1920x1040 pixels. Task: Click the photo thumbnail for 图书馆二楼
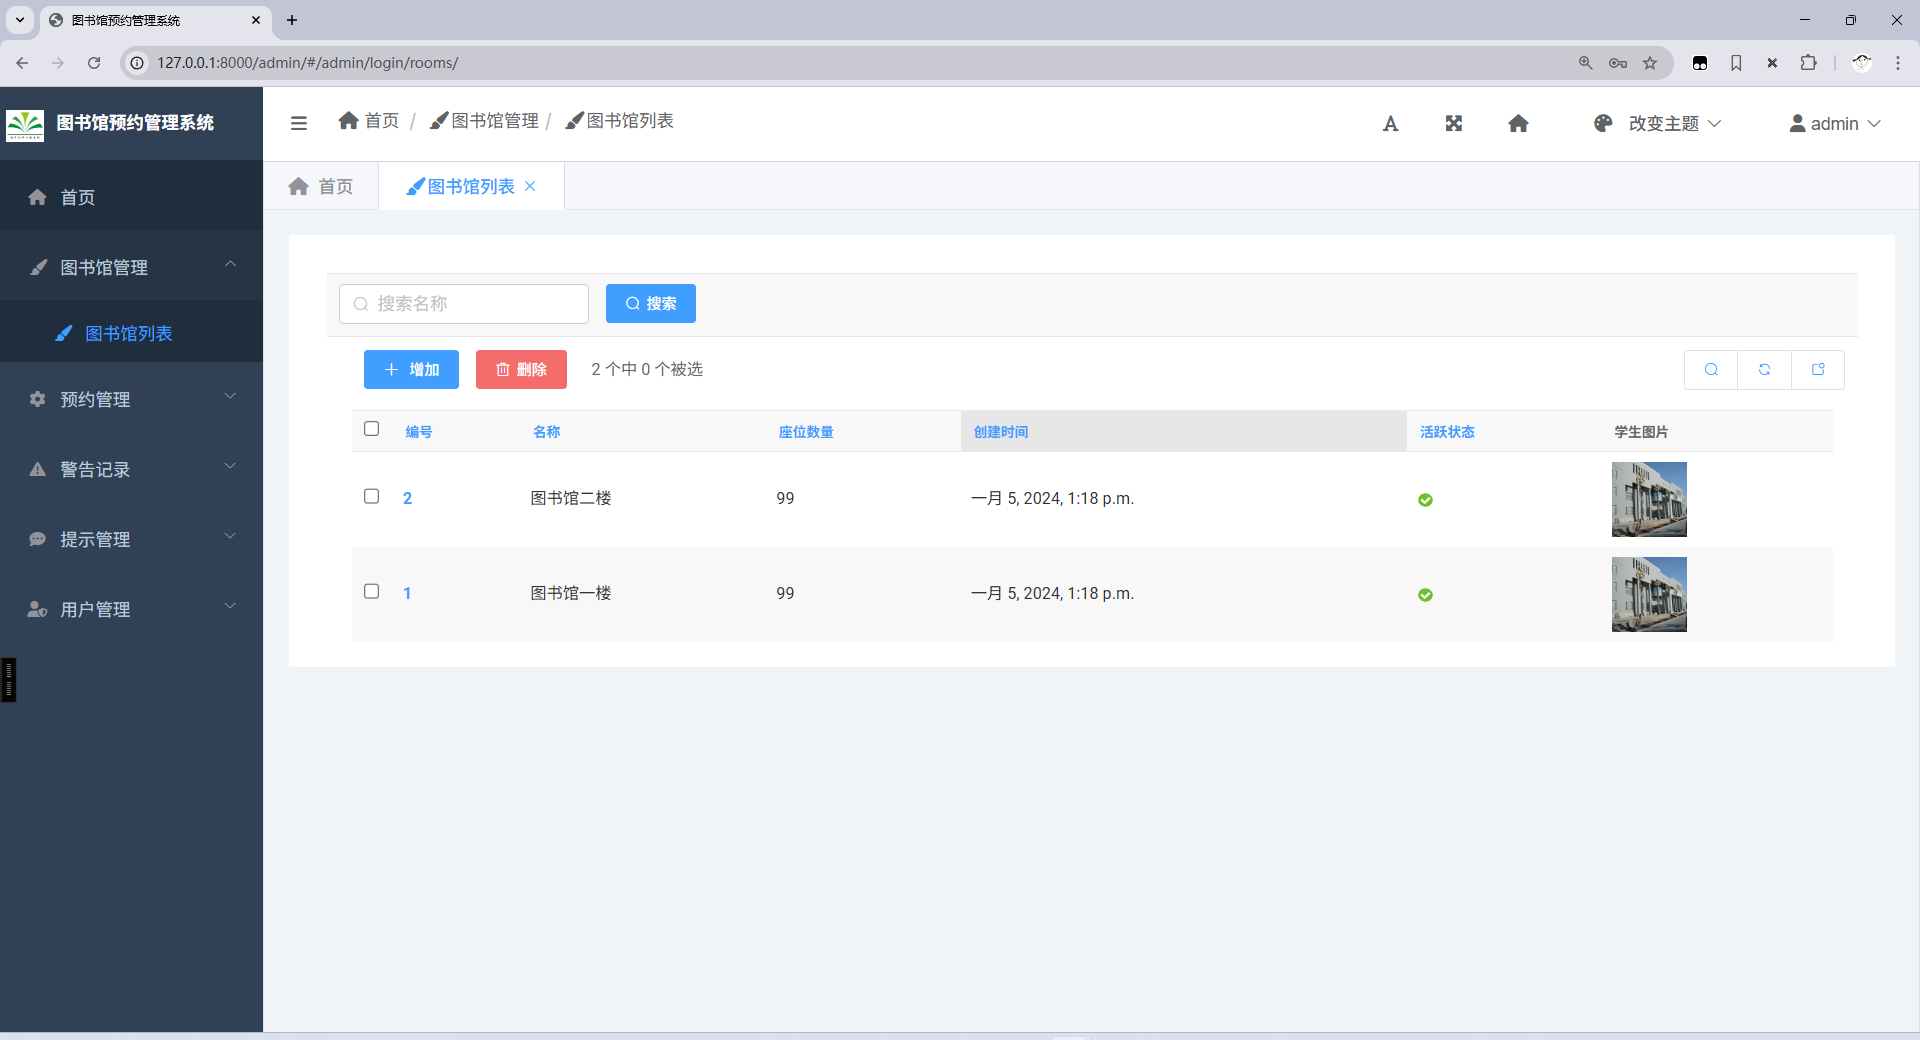(1649, 499)
